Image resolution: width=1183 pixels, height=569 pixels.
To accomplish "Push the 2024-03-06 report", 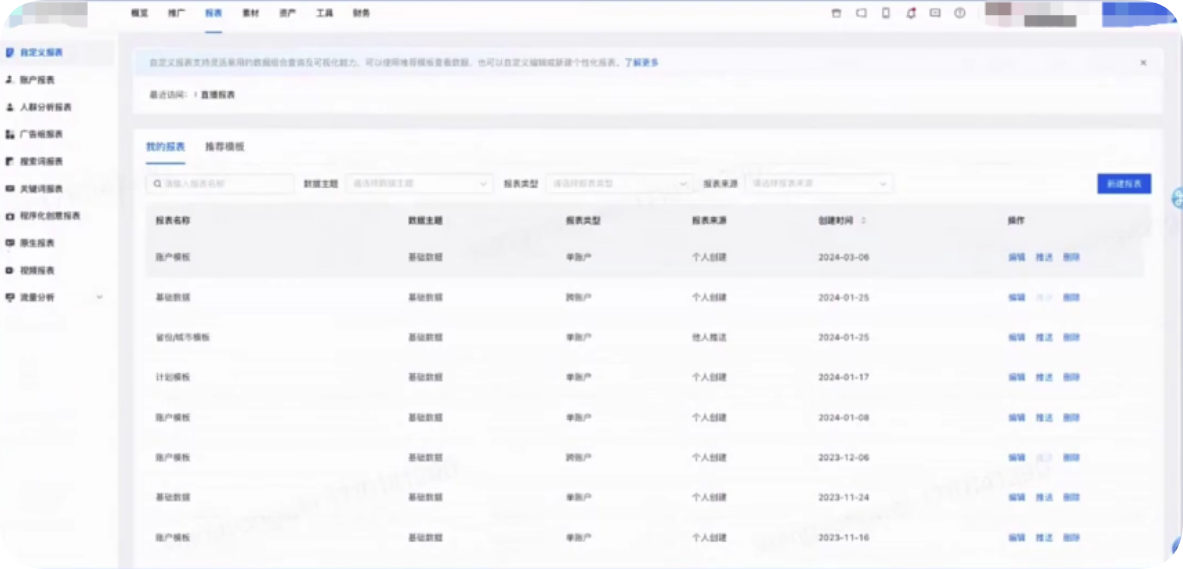I will 1044,257.
